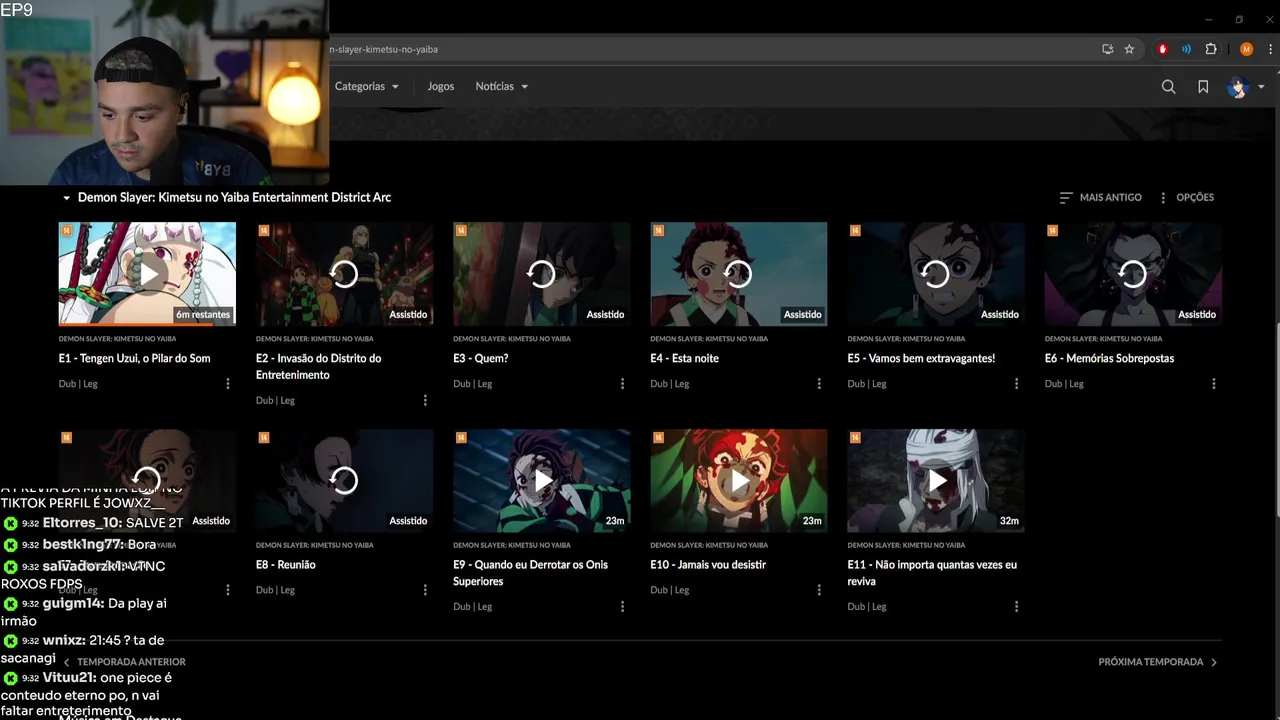Open E3 Quem? more options dots

click(x=622, y=384)
